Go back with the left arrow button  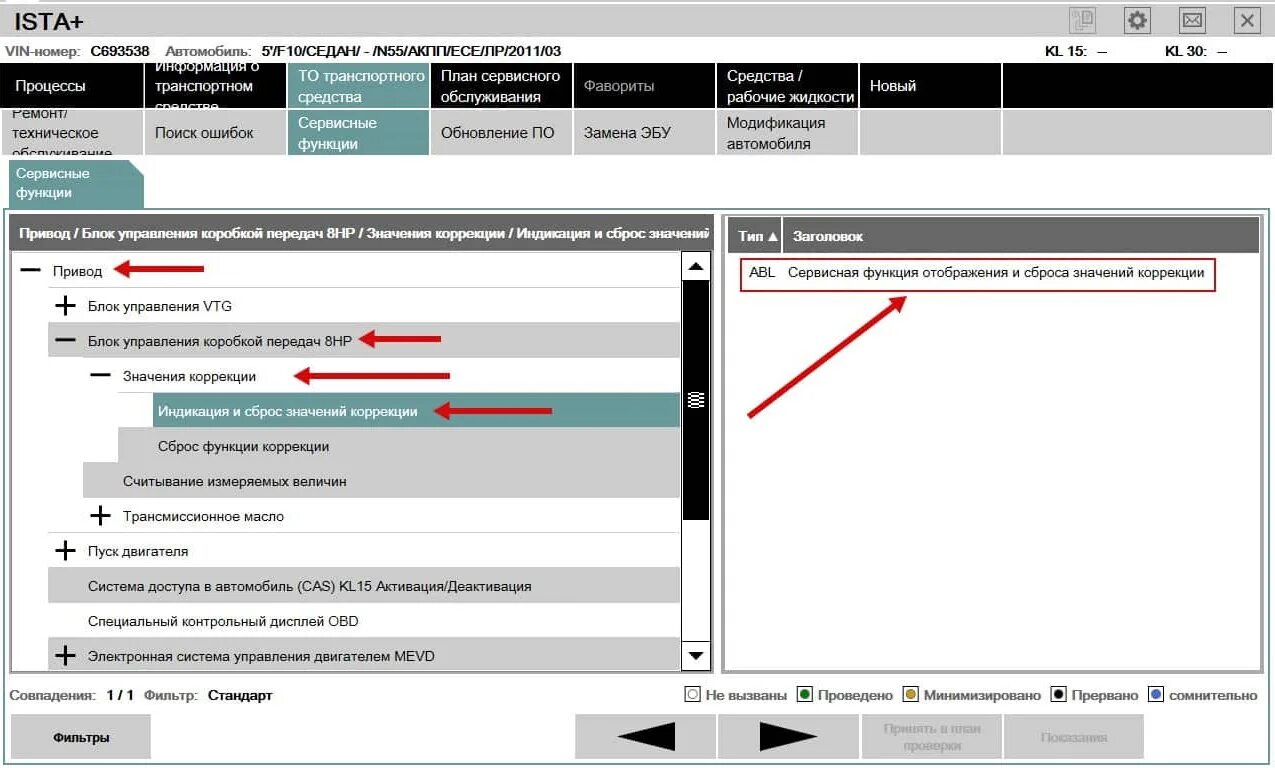point(645,737)
